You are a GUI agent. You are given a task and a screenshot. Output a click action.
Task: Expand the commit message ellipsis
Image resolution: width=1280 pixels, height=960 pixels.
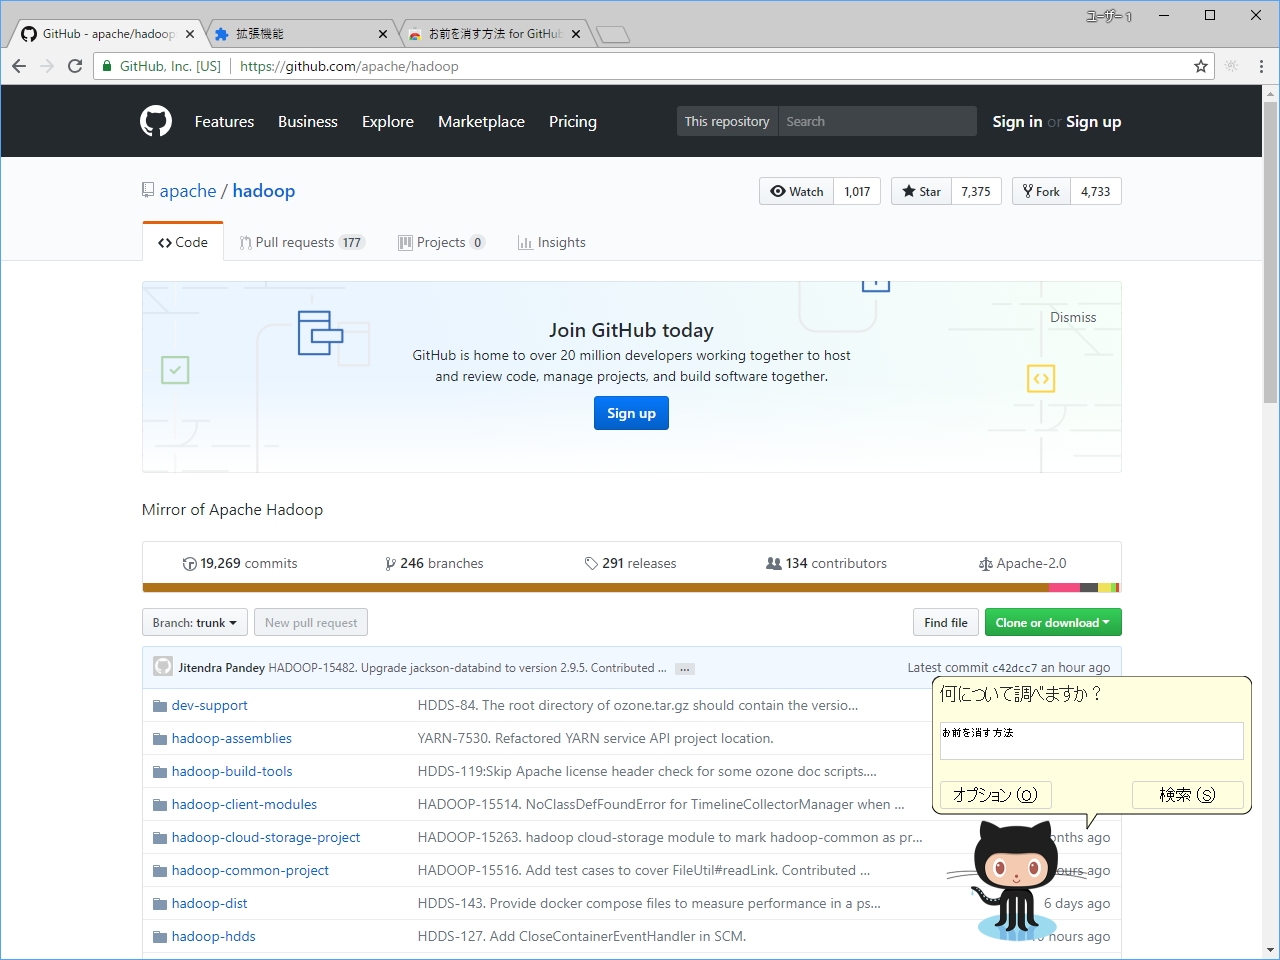[685, 669]
